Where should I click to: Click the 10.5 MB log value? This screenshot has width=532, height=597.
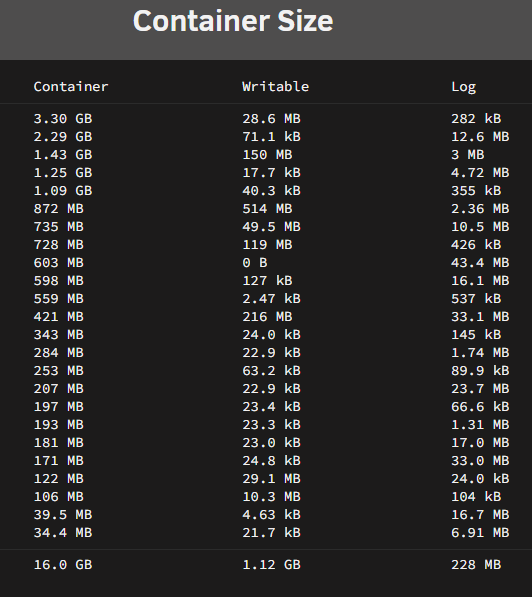click(480, 227)
